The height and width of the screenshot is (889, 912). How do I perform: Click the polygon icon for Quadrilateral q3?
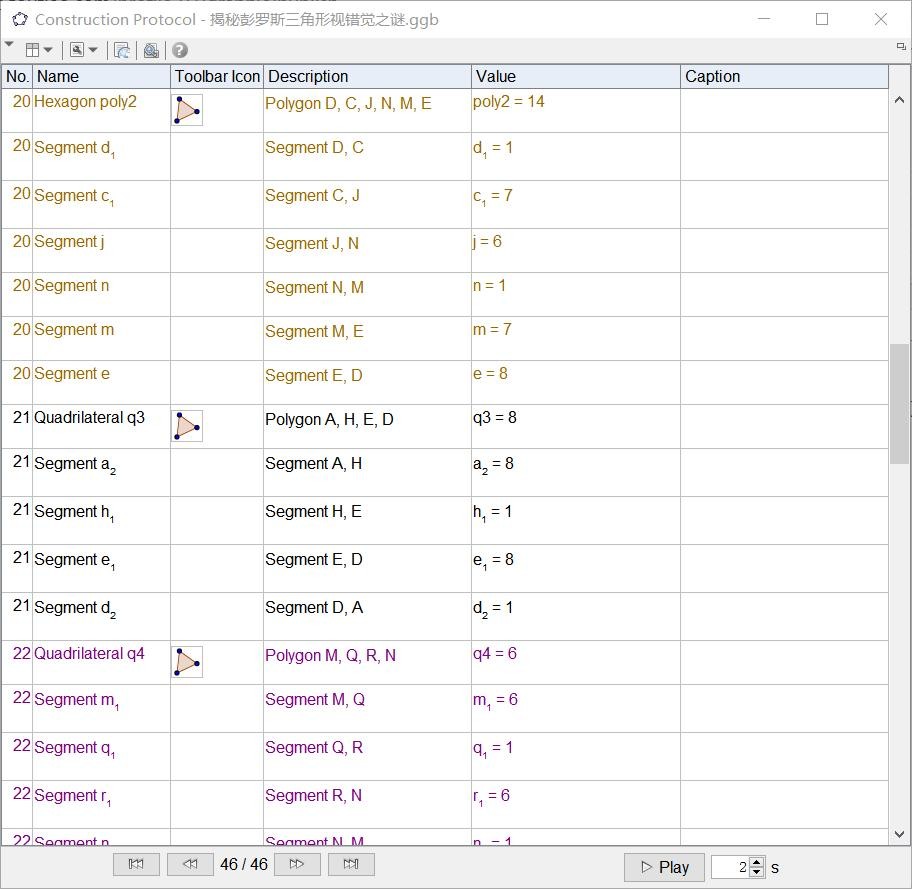187,426
